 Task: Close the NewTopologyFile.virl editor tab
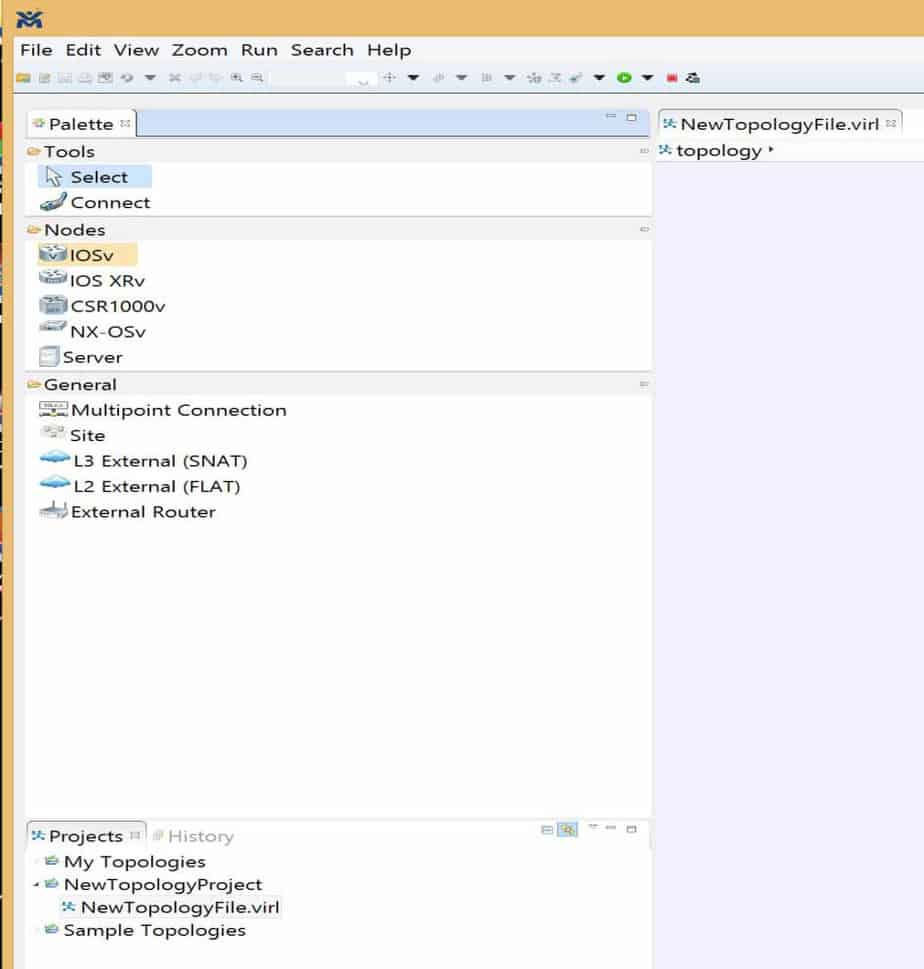[x=891, y=123]
